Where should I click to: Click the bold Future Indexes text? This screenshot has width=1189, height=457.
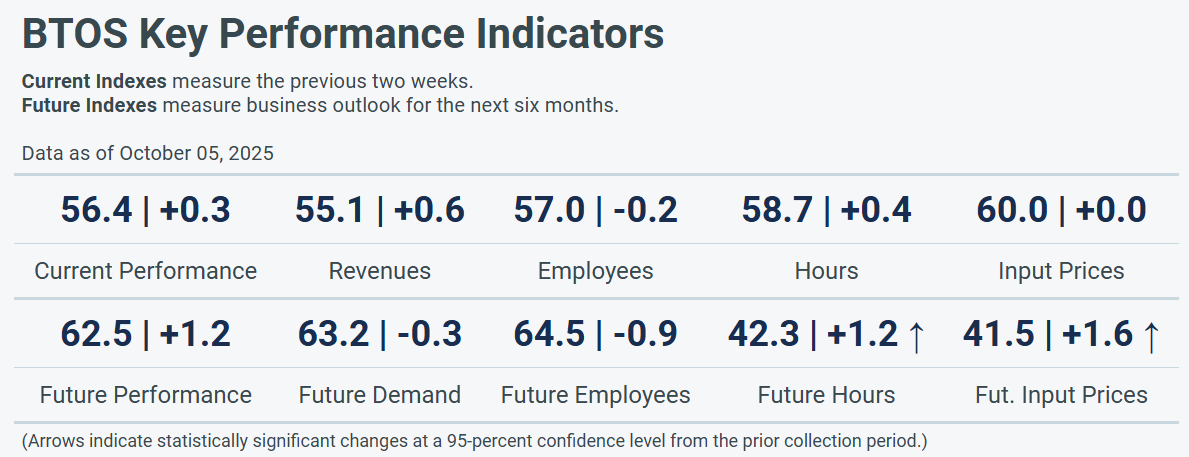click(x=89, y=105)
